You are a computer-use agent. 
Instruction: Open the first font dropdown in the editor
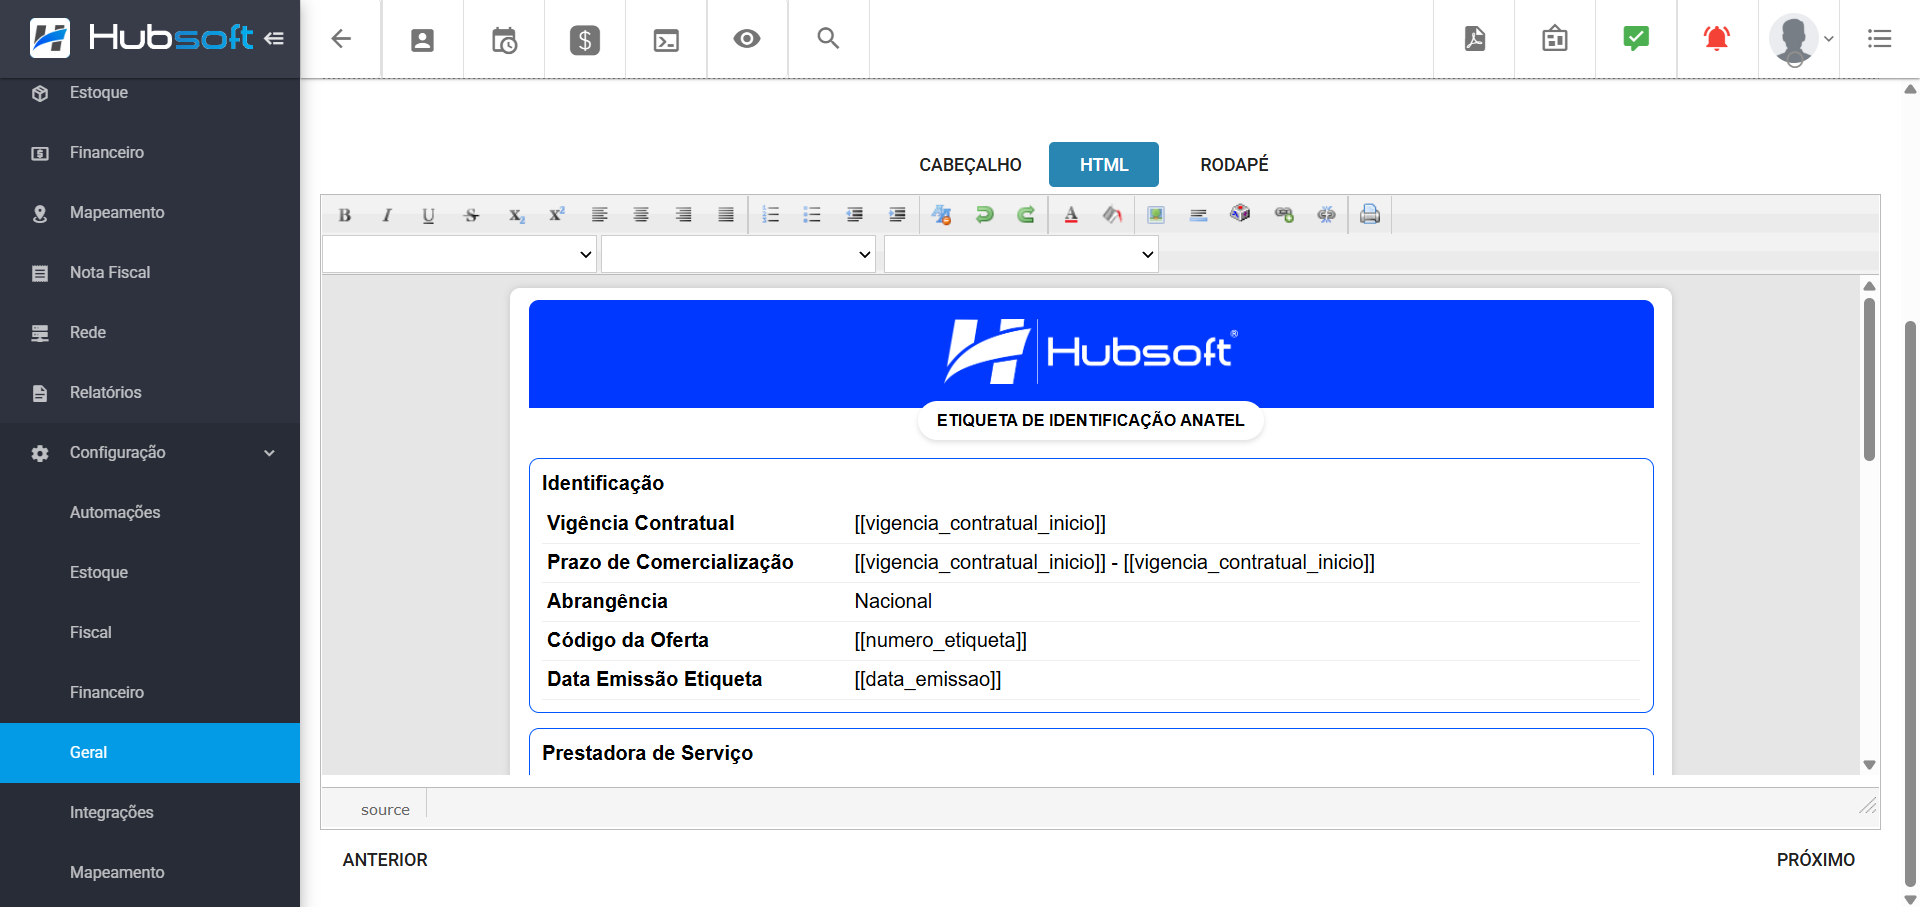(458, 253)
